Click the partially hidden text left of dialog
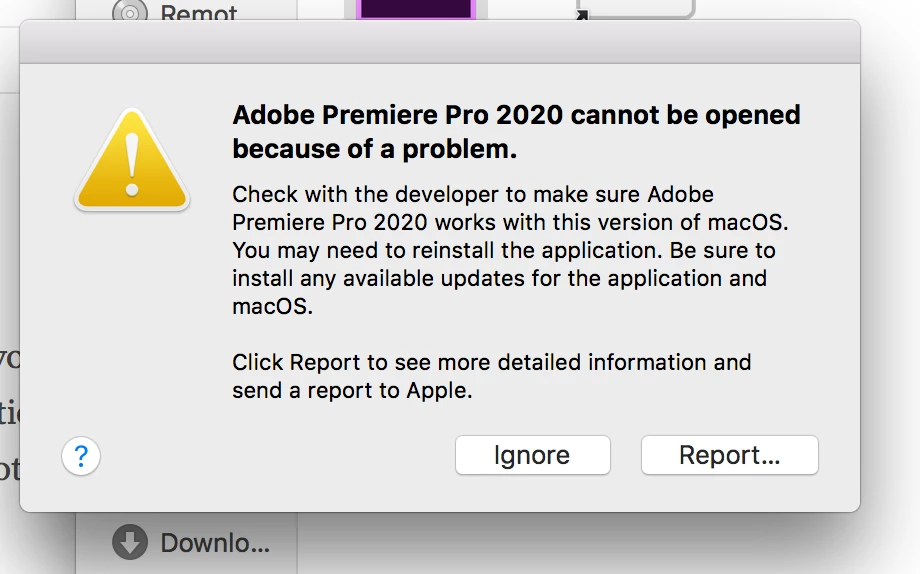 [9, 412]
